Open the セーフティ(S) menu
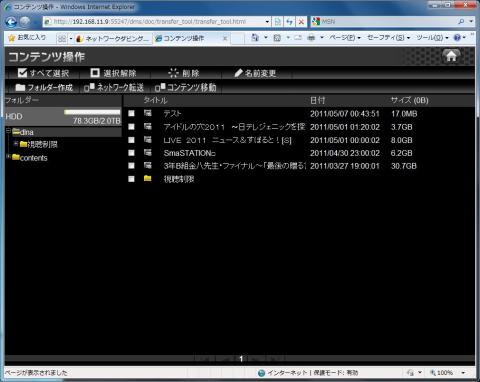 coord(388,38)
